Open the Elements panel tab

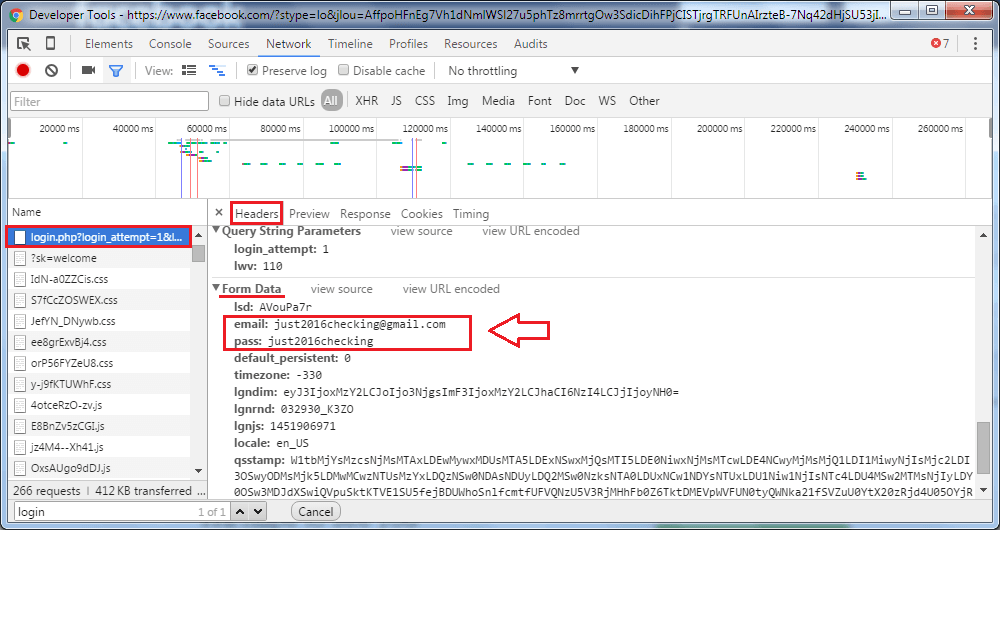108,43
